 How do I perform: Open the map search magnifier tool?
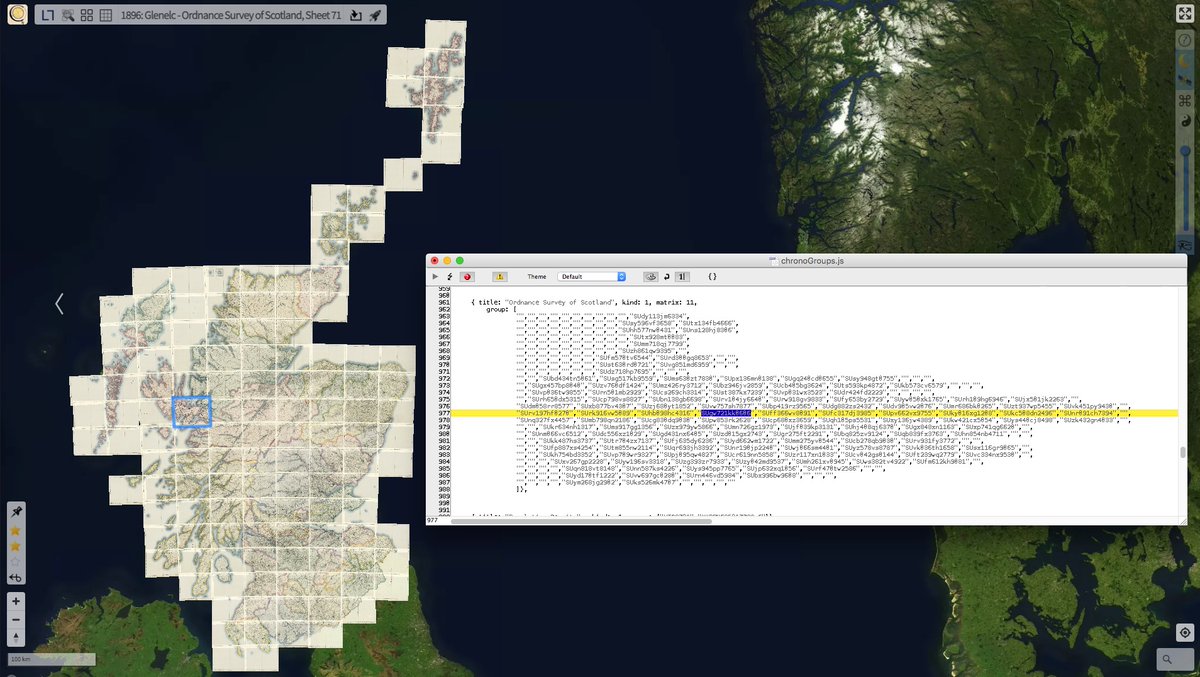click(x=68, y=16)
